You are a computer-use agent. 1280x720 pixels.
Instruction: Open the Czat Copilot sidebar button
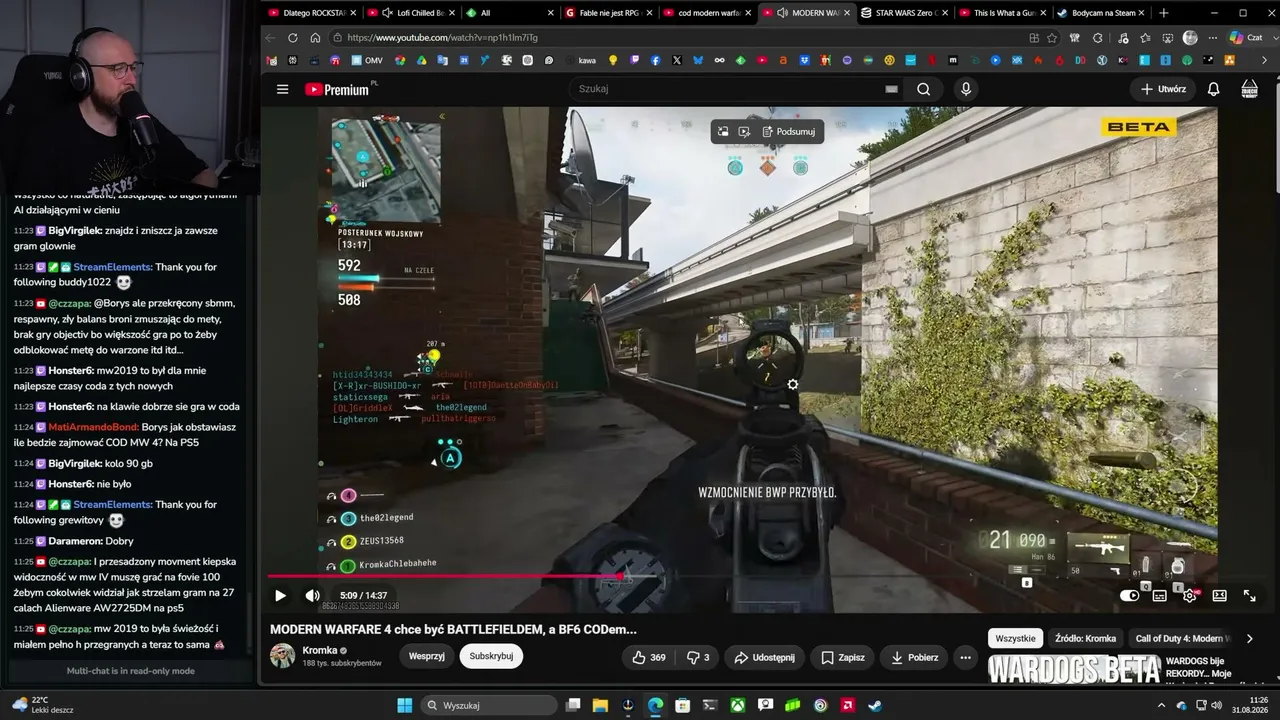pos(1245,38)
